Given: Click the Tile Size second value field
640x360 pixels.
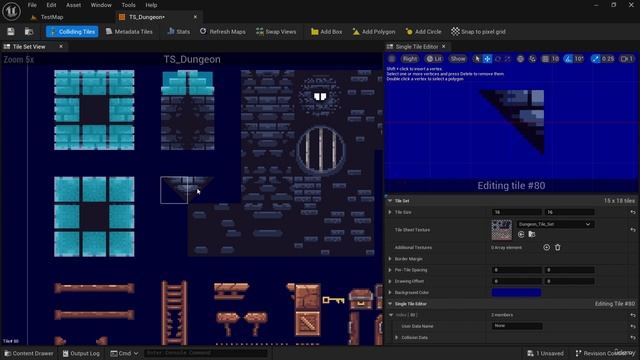Looking at the screenshot, I should [x=569, y=212].
